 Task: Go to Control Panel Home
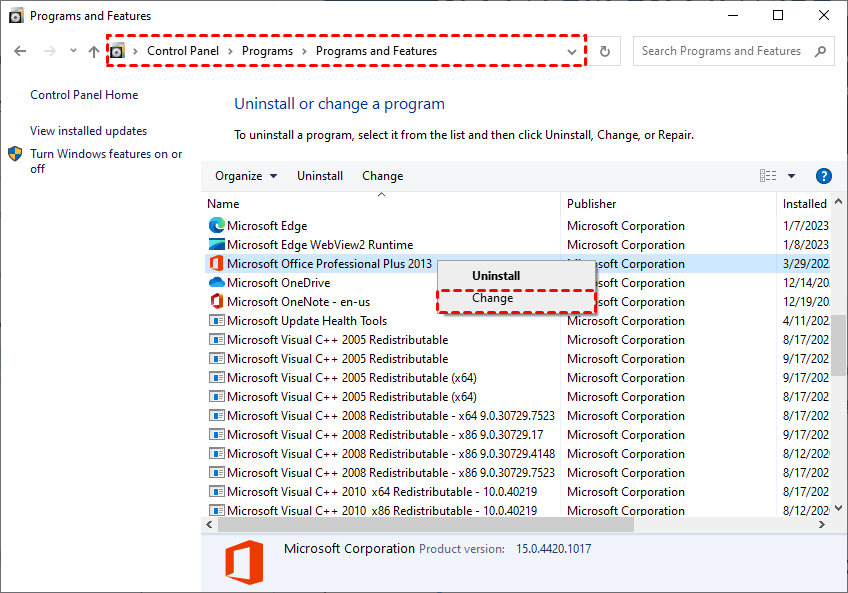(84, 95)
